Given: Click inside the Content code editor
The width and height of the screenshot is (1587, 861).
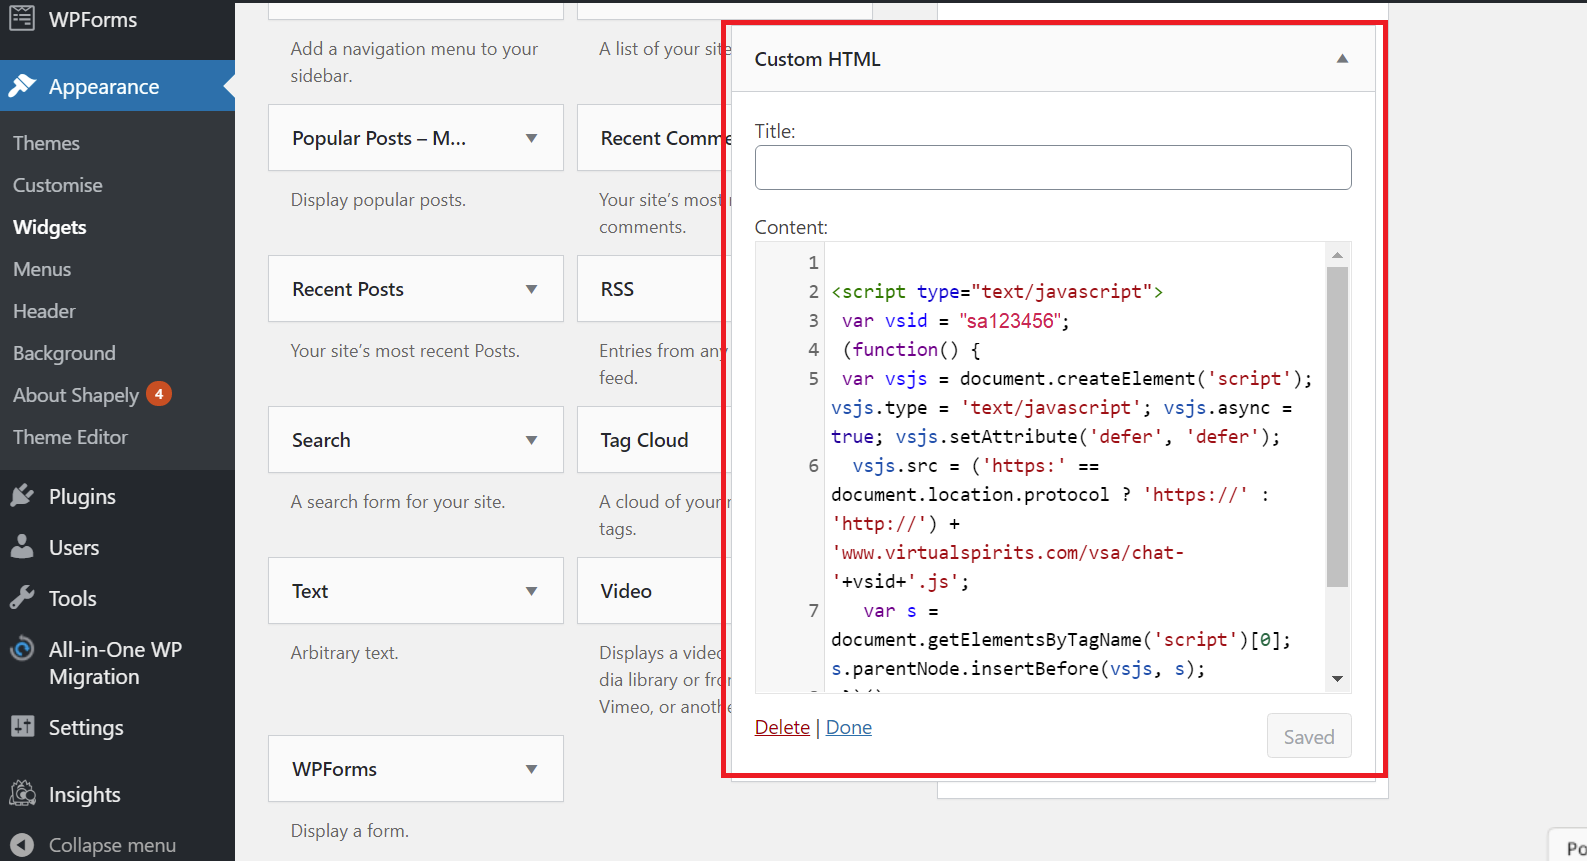Looking at the screenshot, I should click(x=1075, y=467).
